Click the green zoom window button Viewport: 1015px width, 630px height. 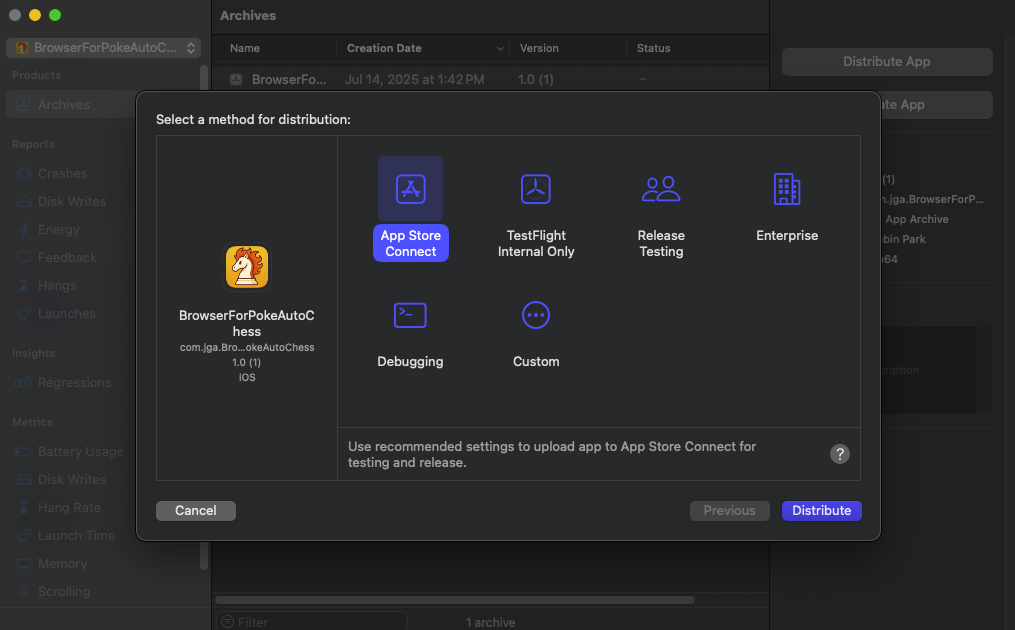pos(55,15)
